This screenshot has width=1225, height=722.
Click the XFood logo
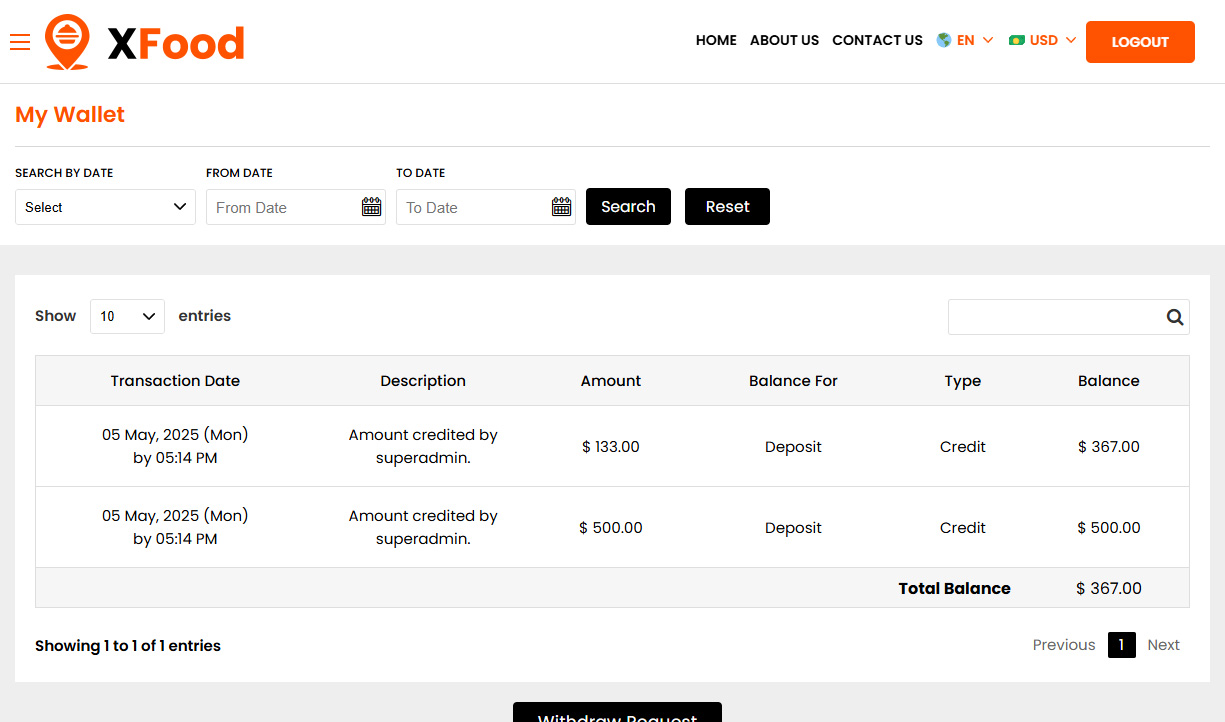point(144,41)
